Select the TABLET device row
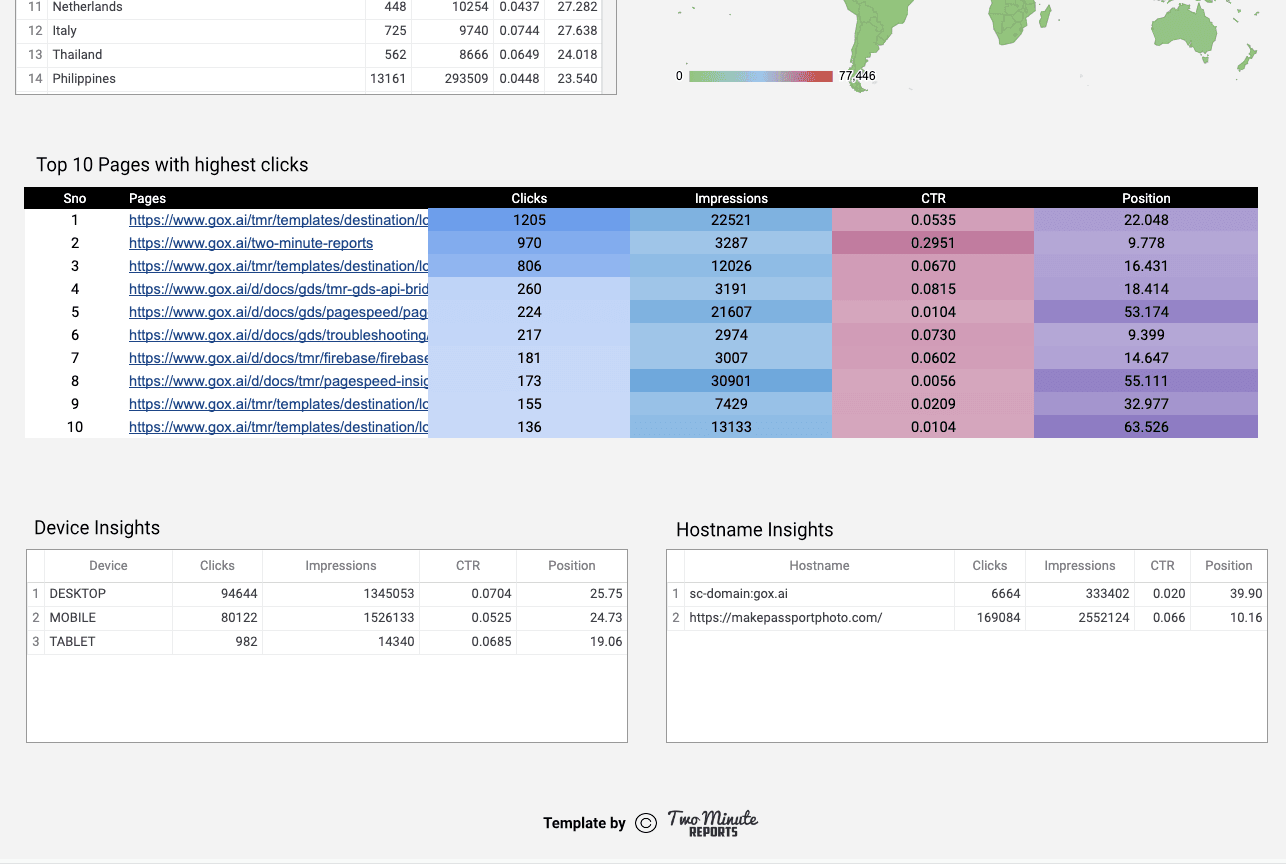The width and height of the screenshot is (1286, 866). [327, 642]
